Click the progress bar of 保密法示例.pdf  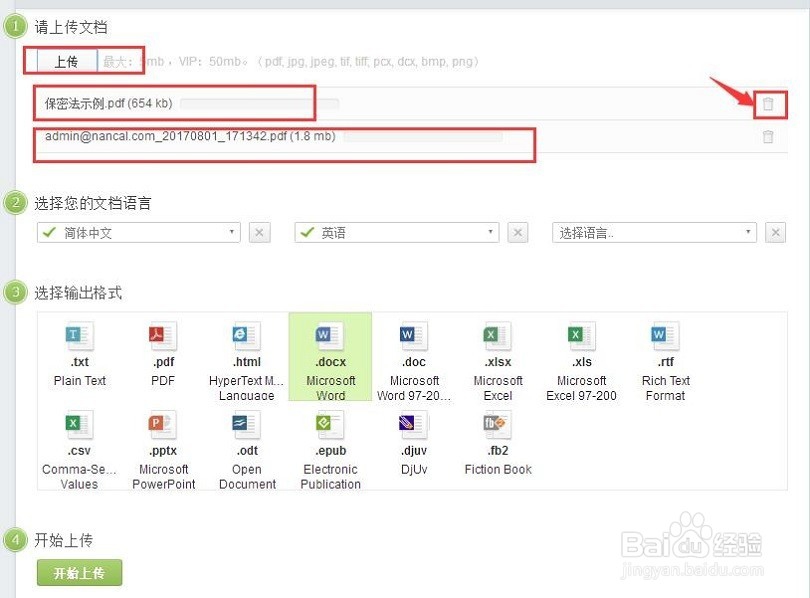click(x=260, y=104)
